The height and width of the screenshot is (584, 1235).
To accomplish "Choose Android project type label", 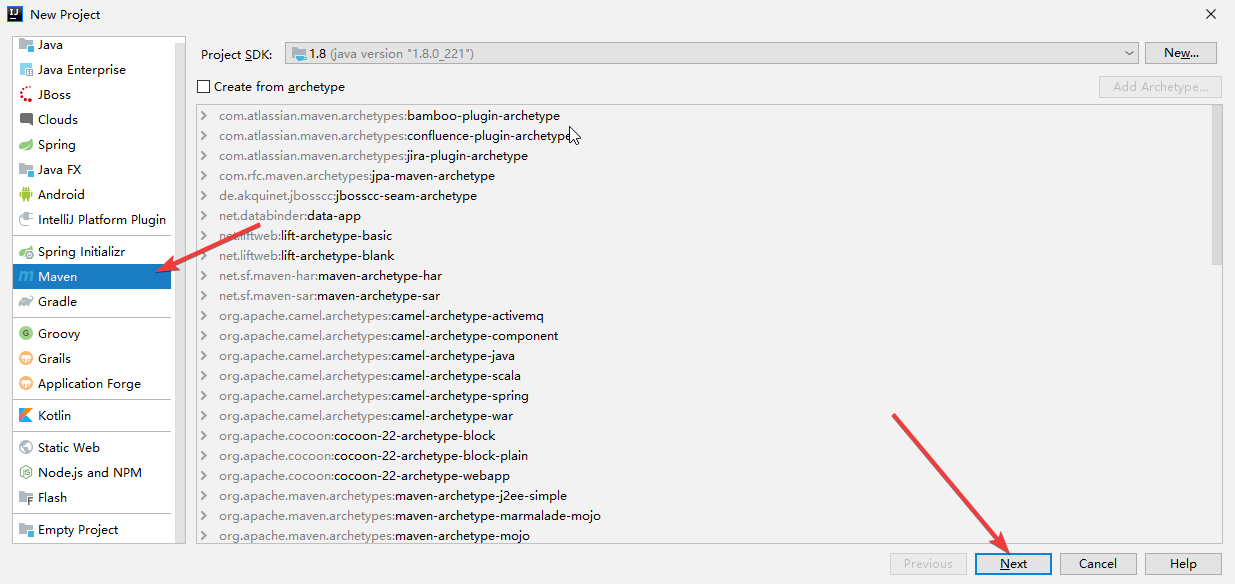I will 61,195.
